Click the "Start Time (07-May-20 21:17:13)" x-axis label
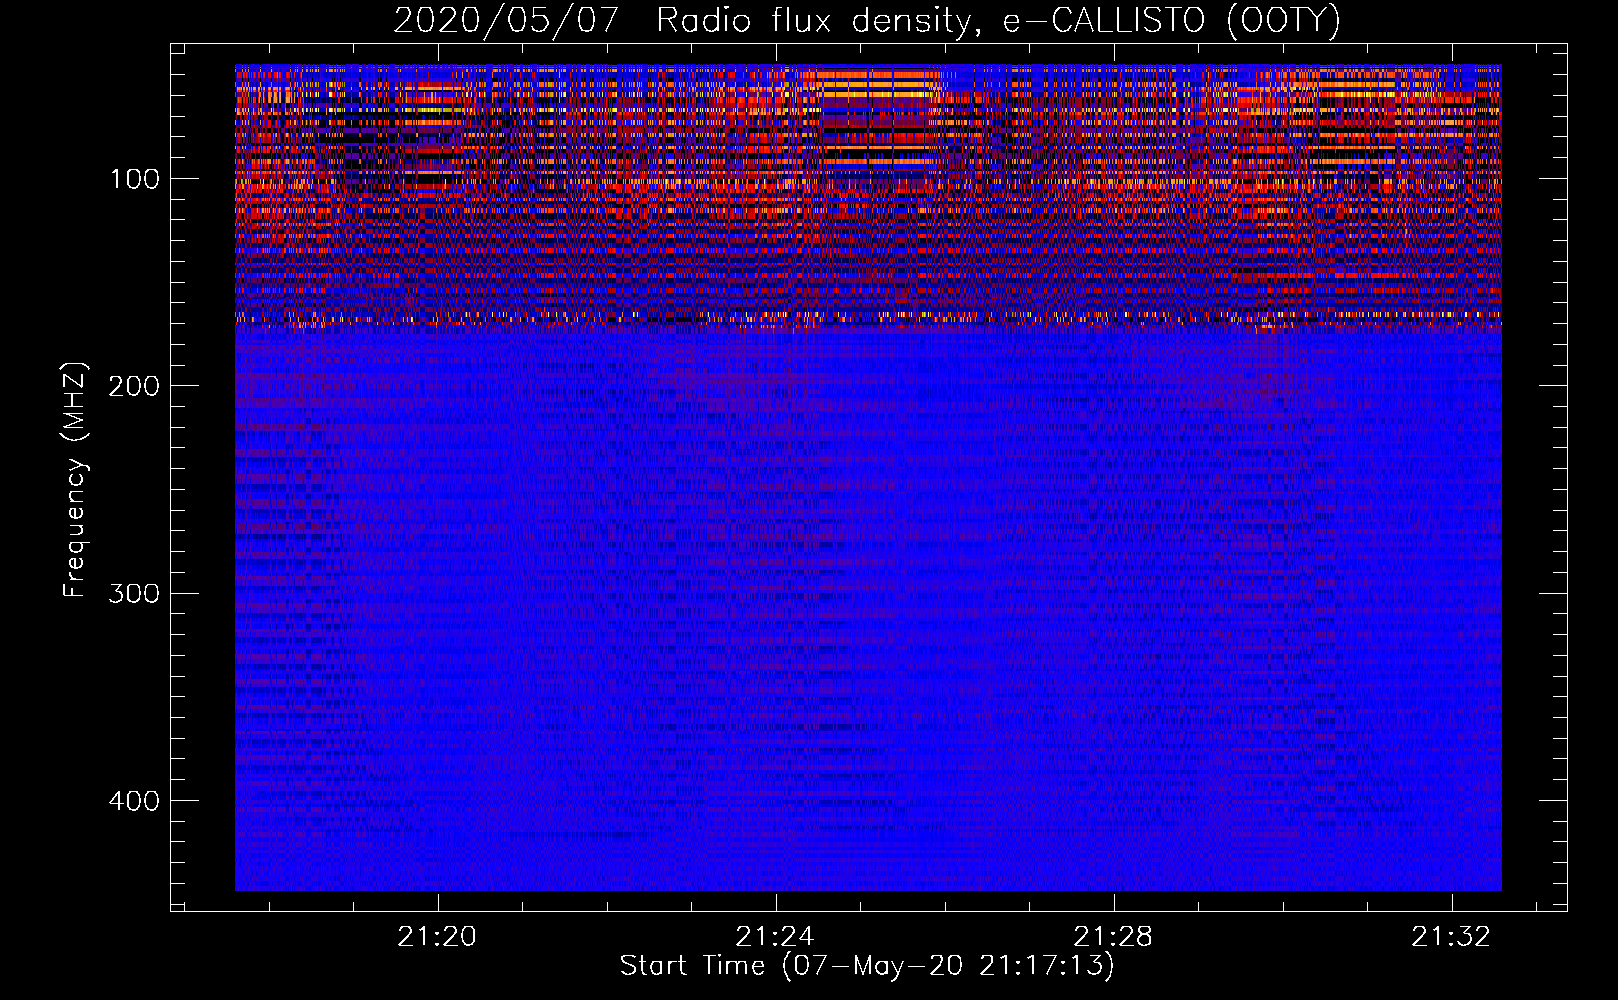The image size is (1618, 1000). point(867,966)
